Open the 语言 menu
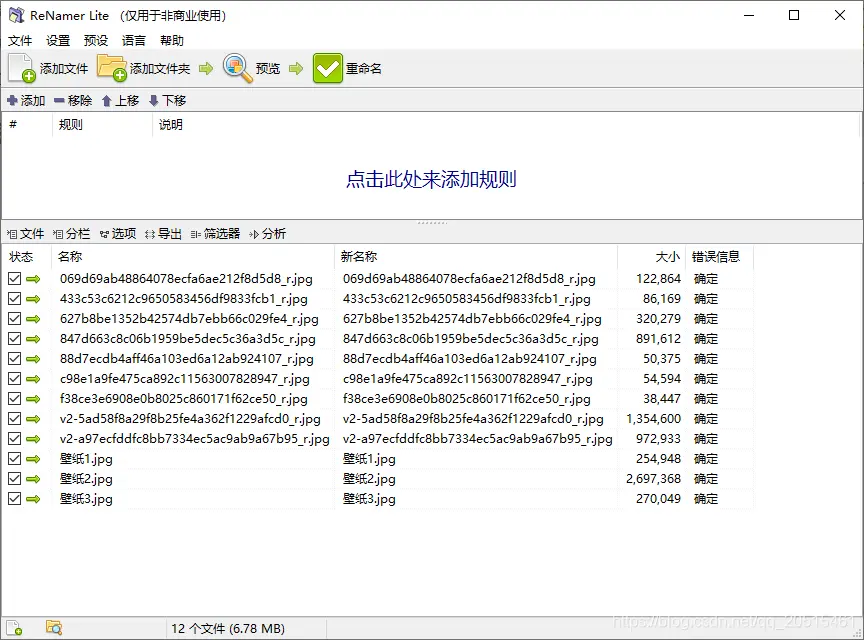864x640 pixels. [x=133, y=40]
